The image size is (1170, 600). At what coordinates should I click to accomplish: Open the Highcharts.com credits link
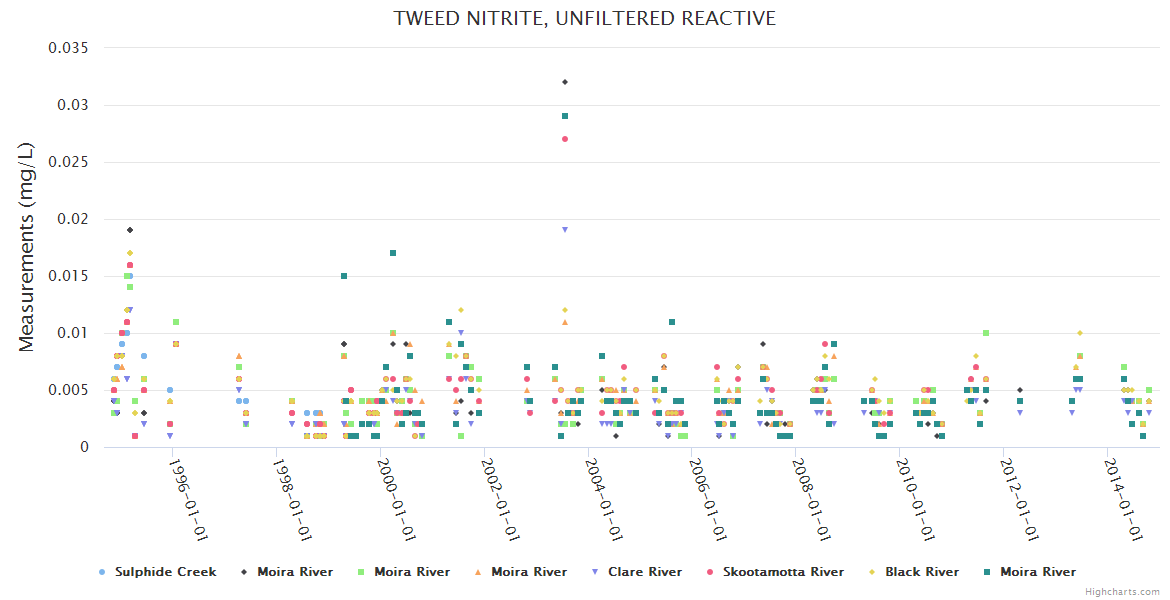tap(1125, 592)
